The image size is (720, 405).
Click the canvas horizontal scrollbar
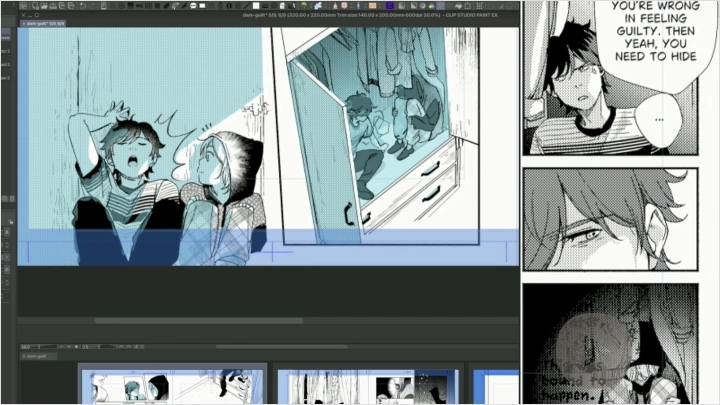[x=199, y=321]
